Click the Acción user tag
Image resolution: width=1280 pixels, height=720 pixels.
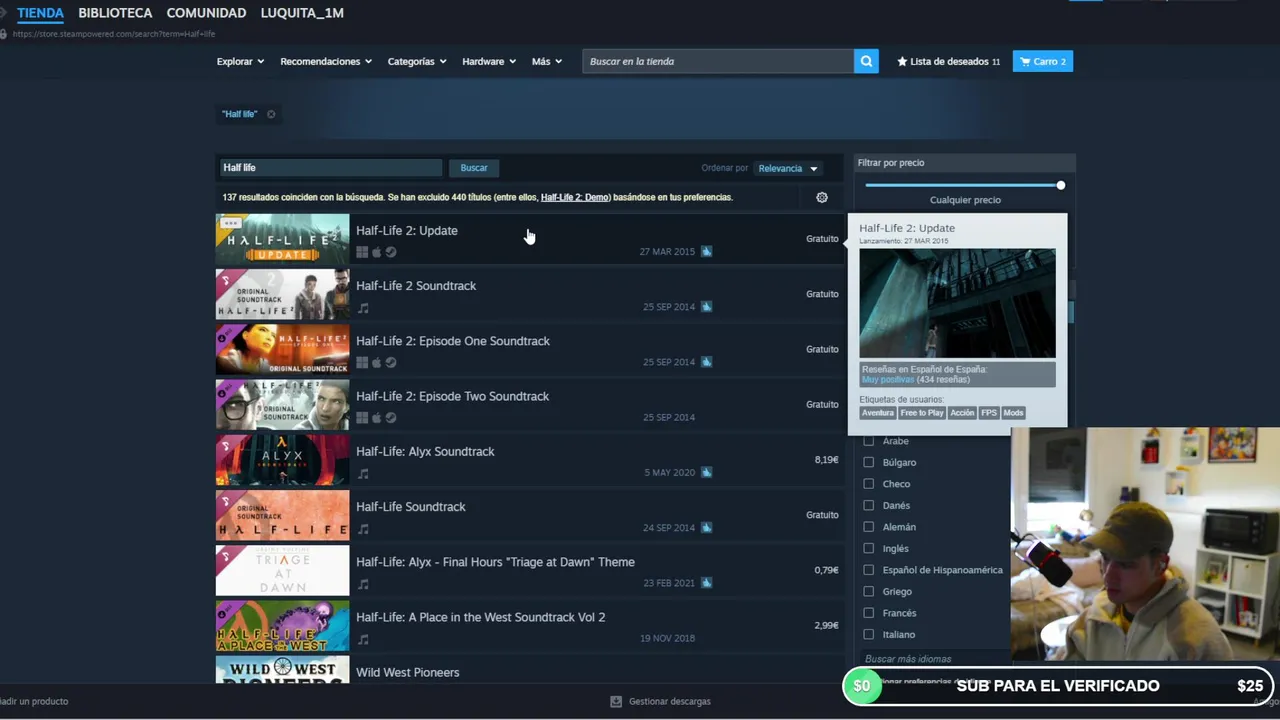click(962, 413)
